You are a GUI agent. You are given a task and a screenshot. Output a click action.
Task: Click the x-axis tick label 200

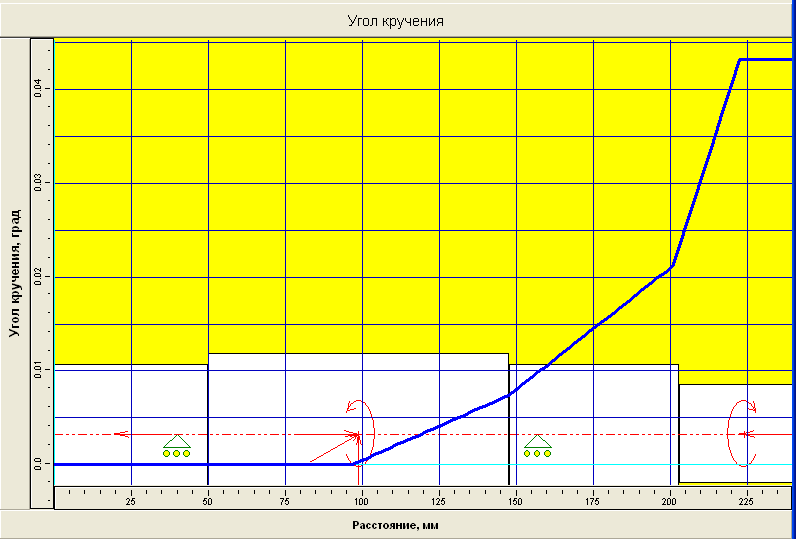670,502
